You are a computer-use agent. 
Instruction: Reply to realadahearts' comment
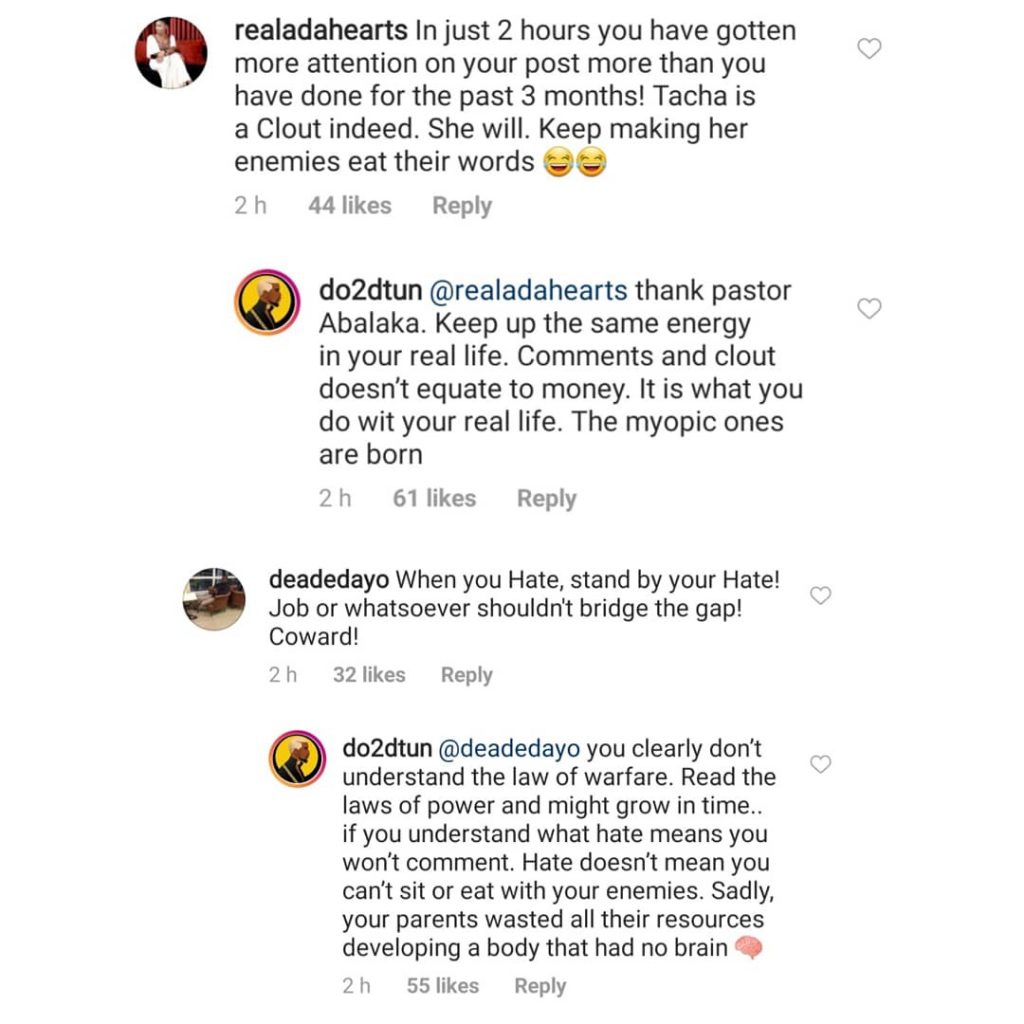[x=461, y=206]
